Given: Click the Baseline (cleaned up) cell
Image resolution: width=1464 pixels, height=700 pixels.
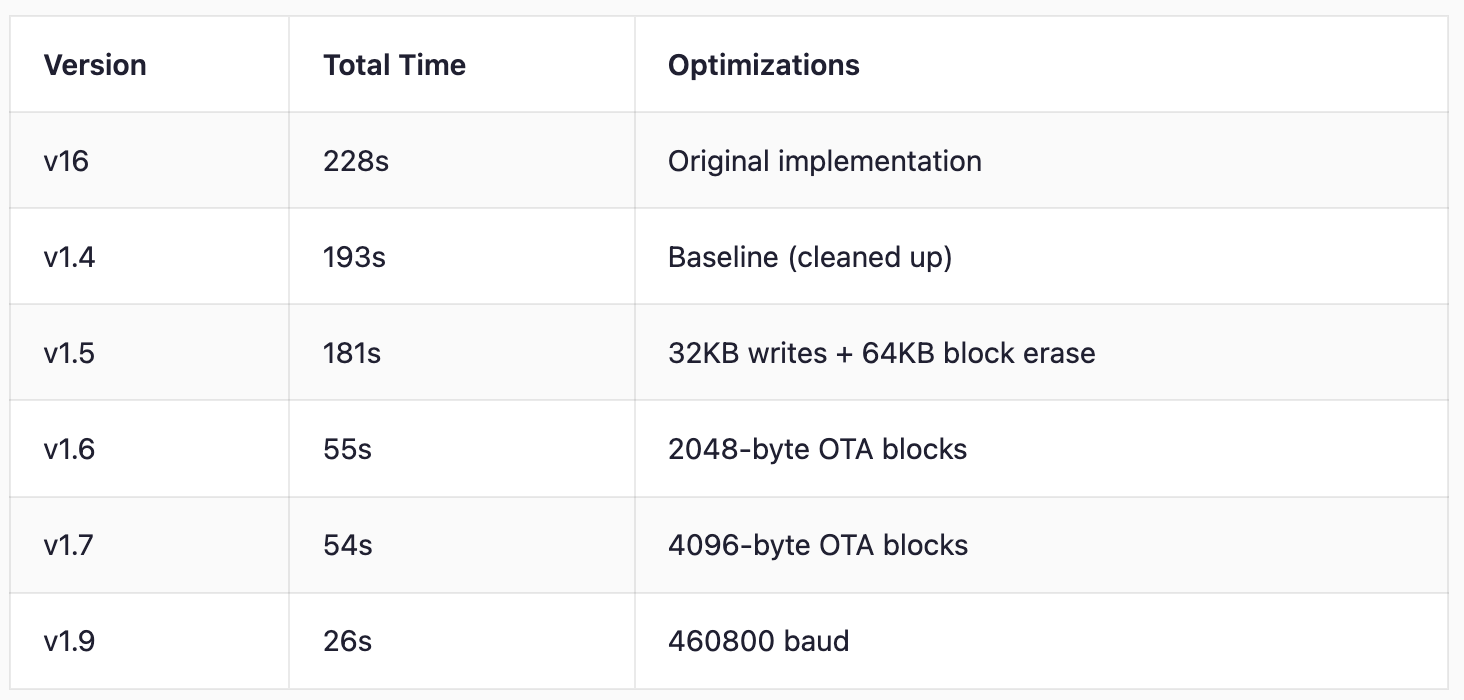Looking at the screenshot, I should 809,257.
